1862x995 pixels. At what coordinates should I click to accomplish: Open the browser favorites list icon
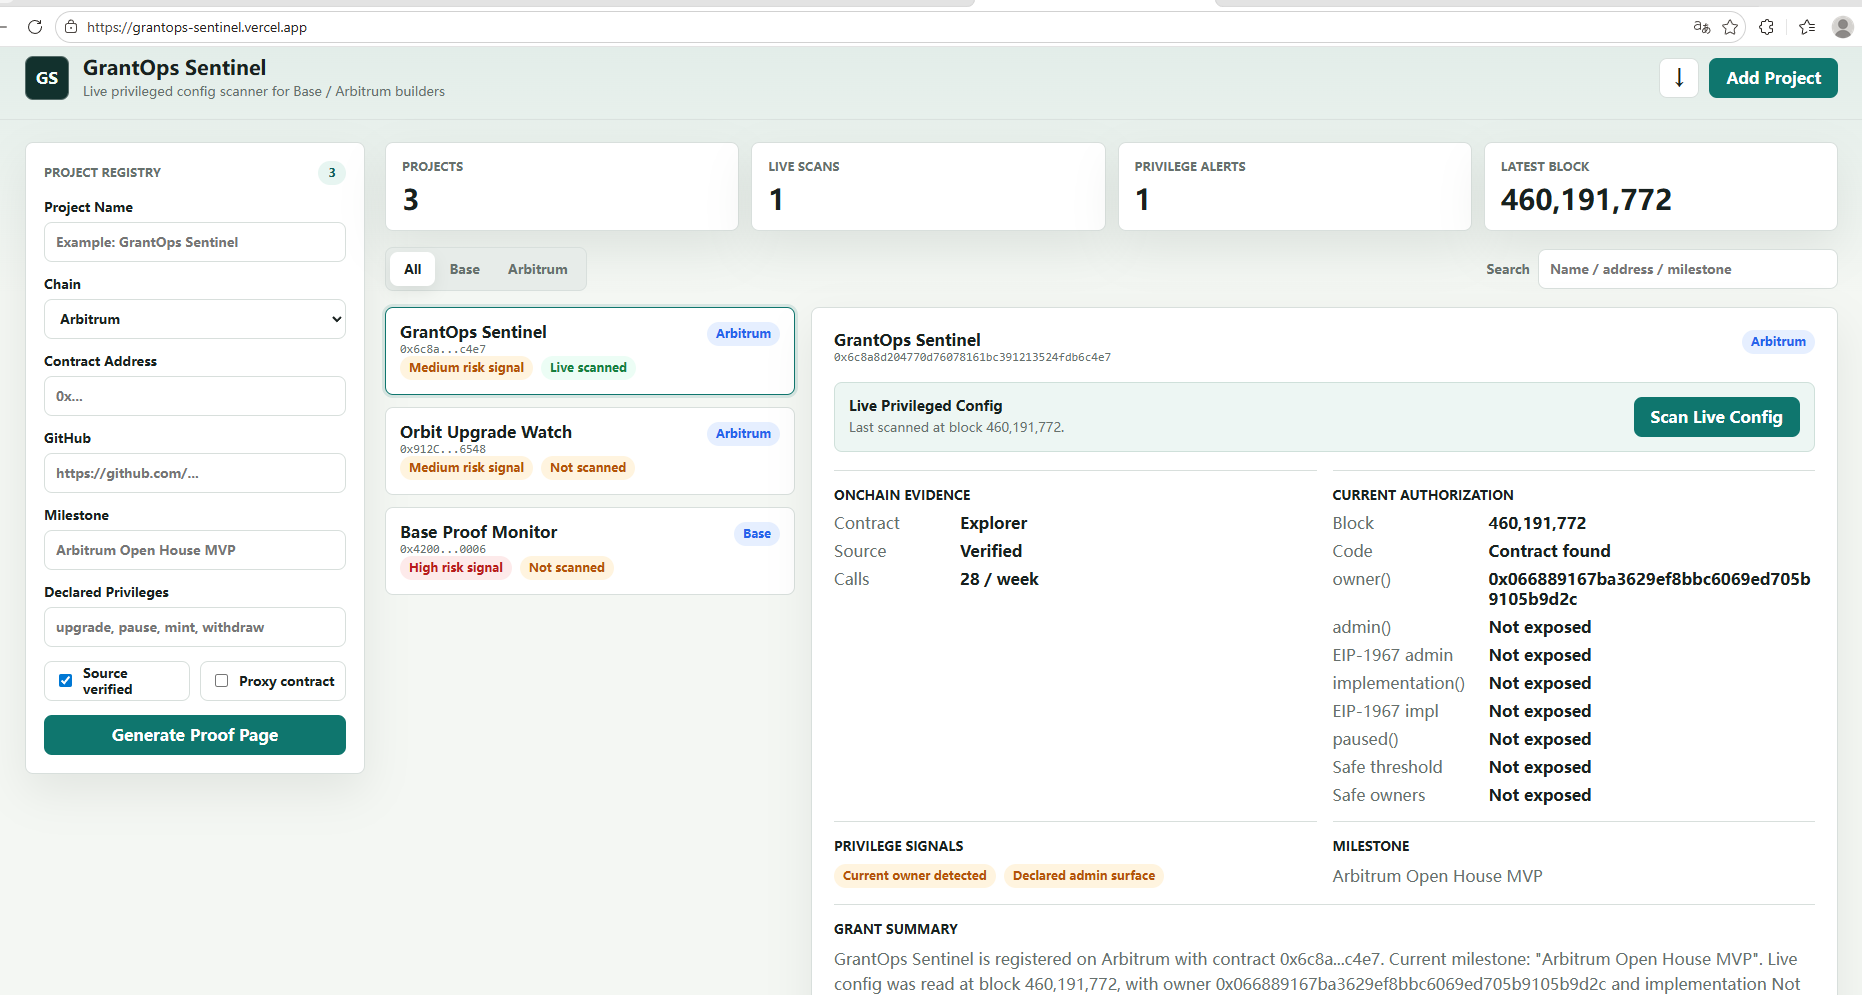point(1807,27)
